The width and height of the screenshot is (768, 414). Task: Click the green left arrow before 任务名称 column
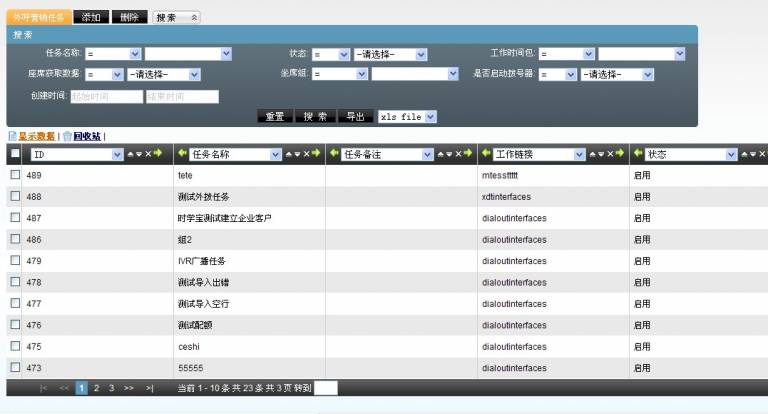182,154
